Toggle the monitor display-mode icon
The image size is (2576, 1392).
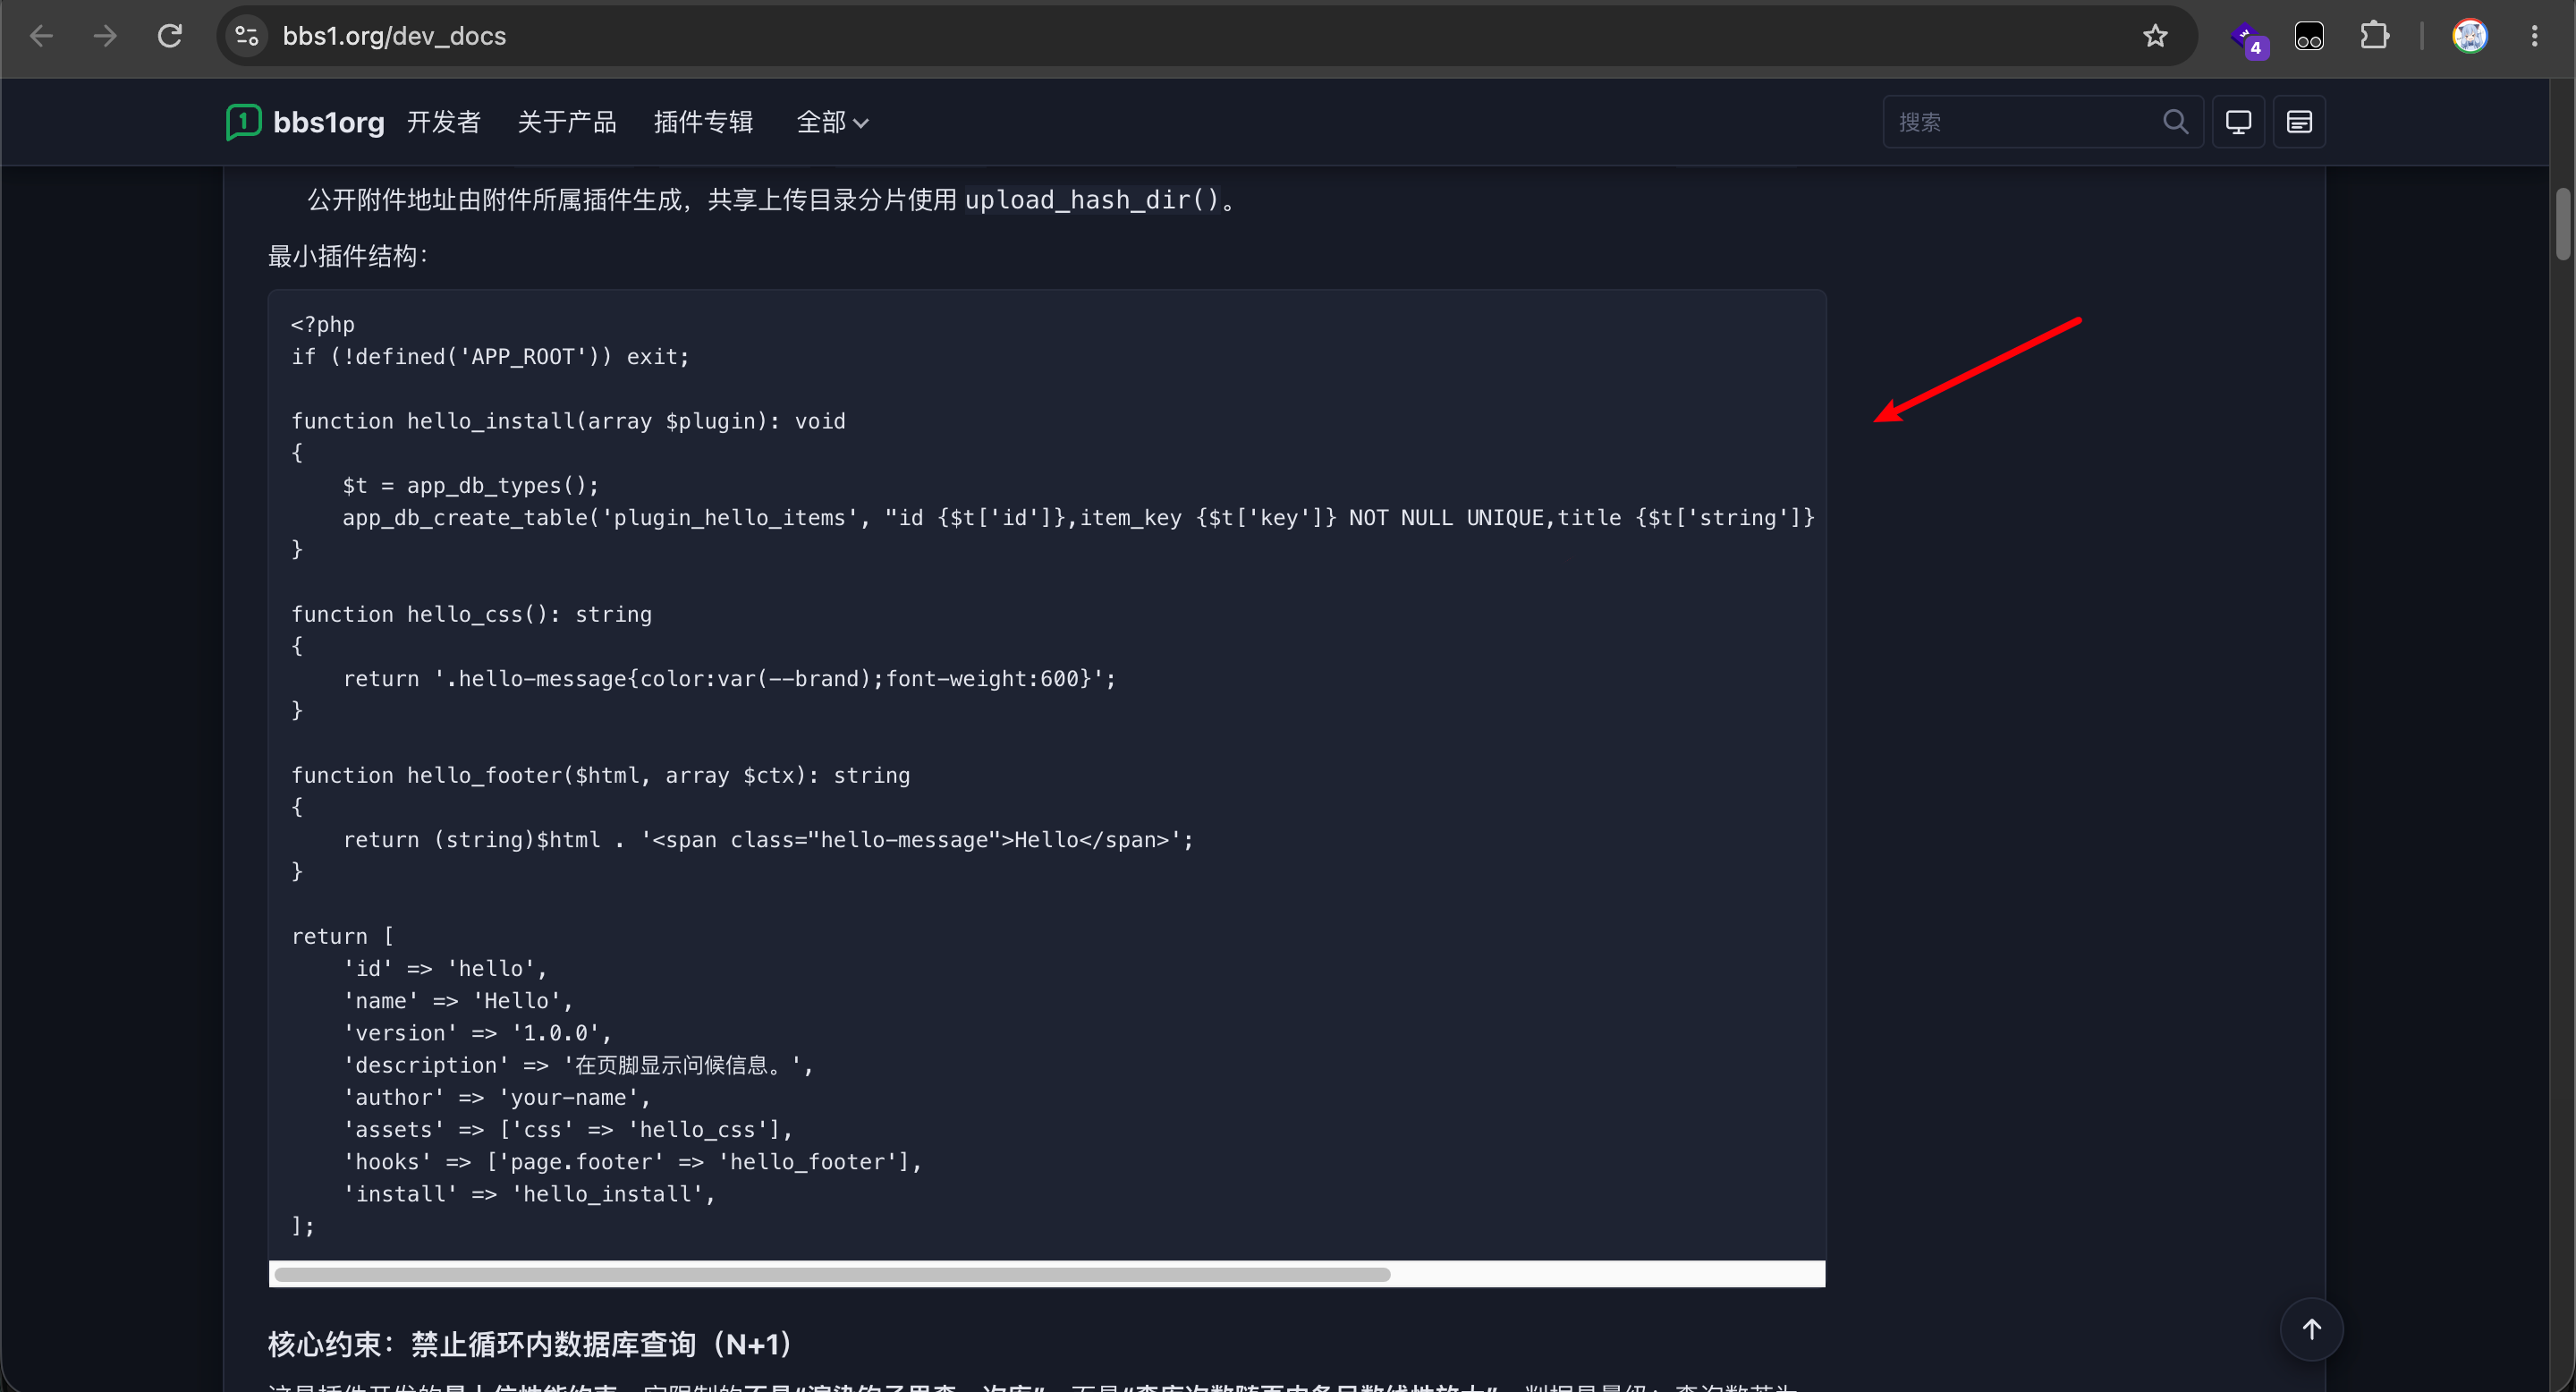pyautogui.click(x=2238, y=122)
